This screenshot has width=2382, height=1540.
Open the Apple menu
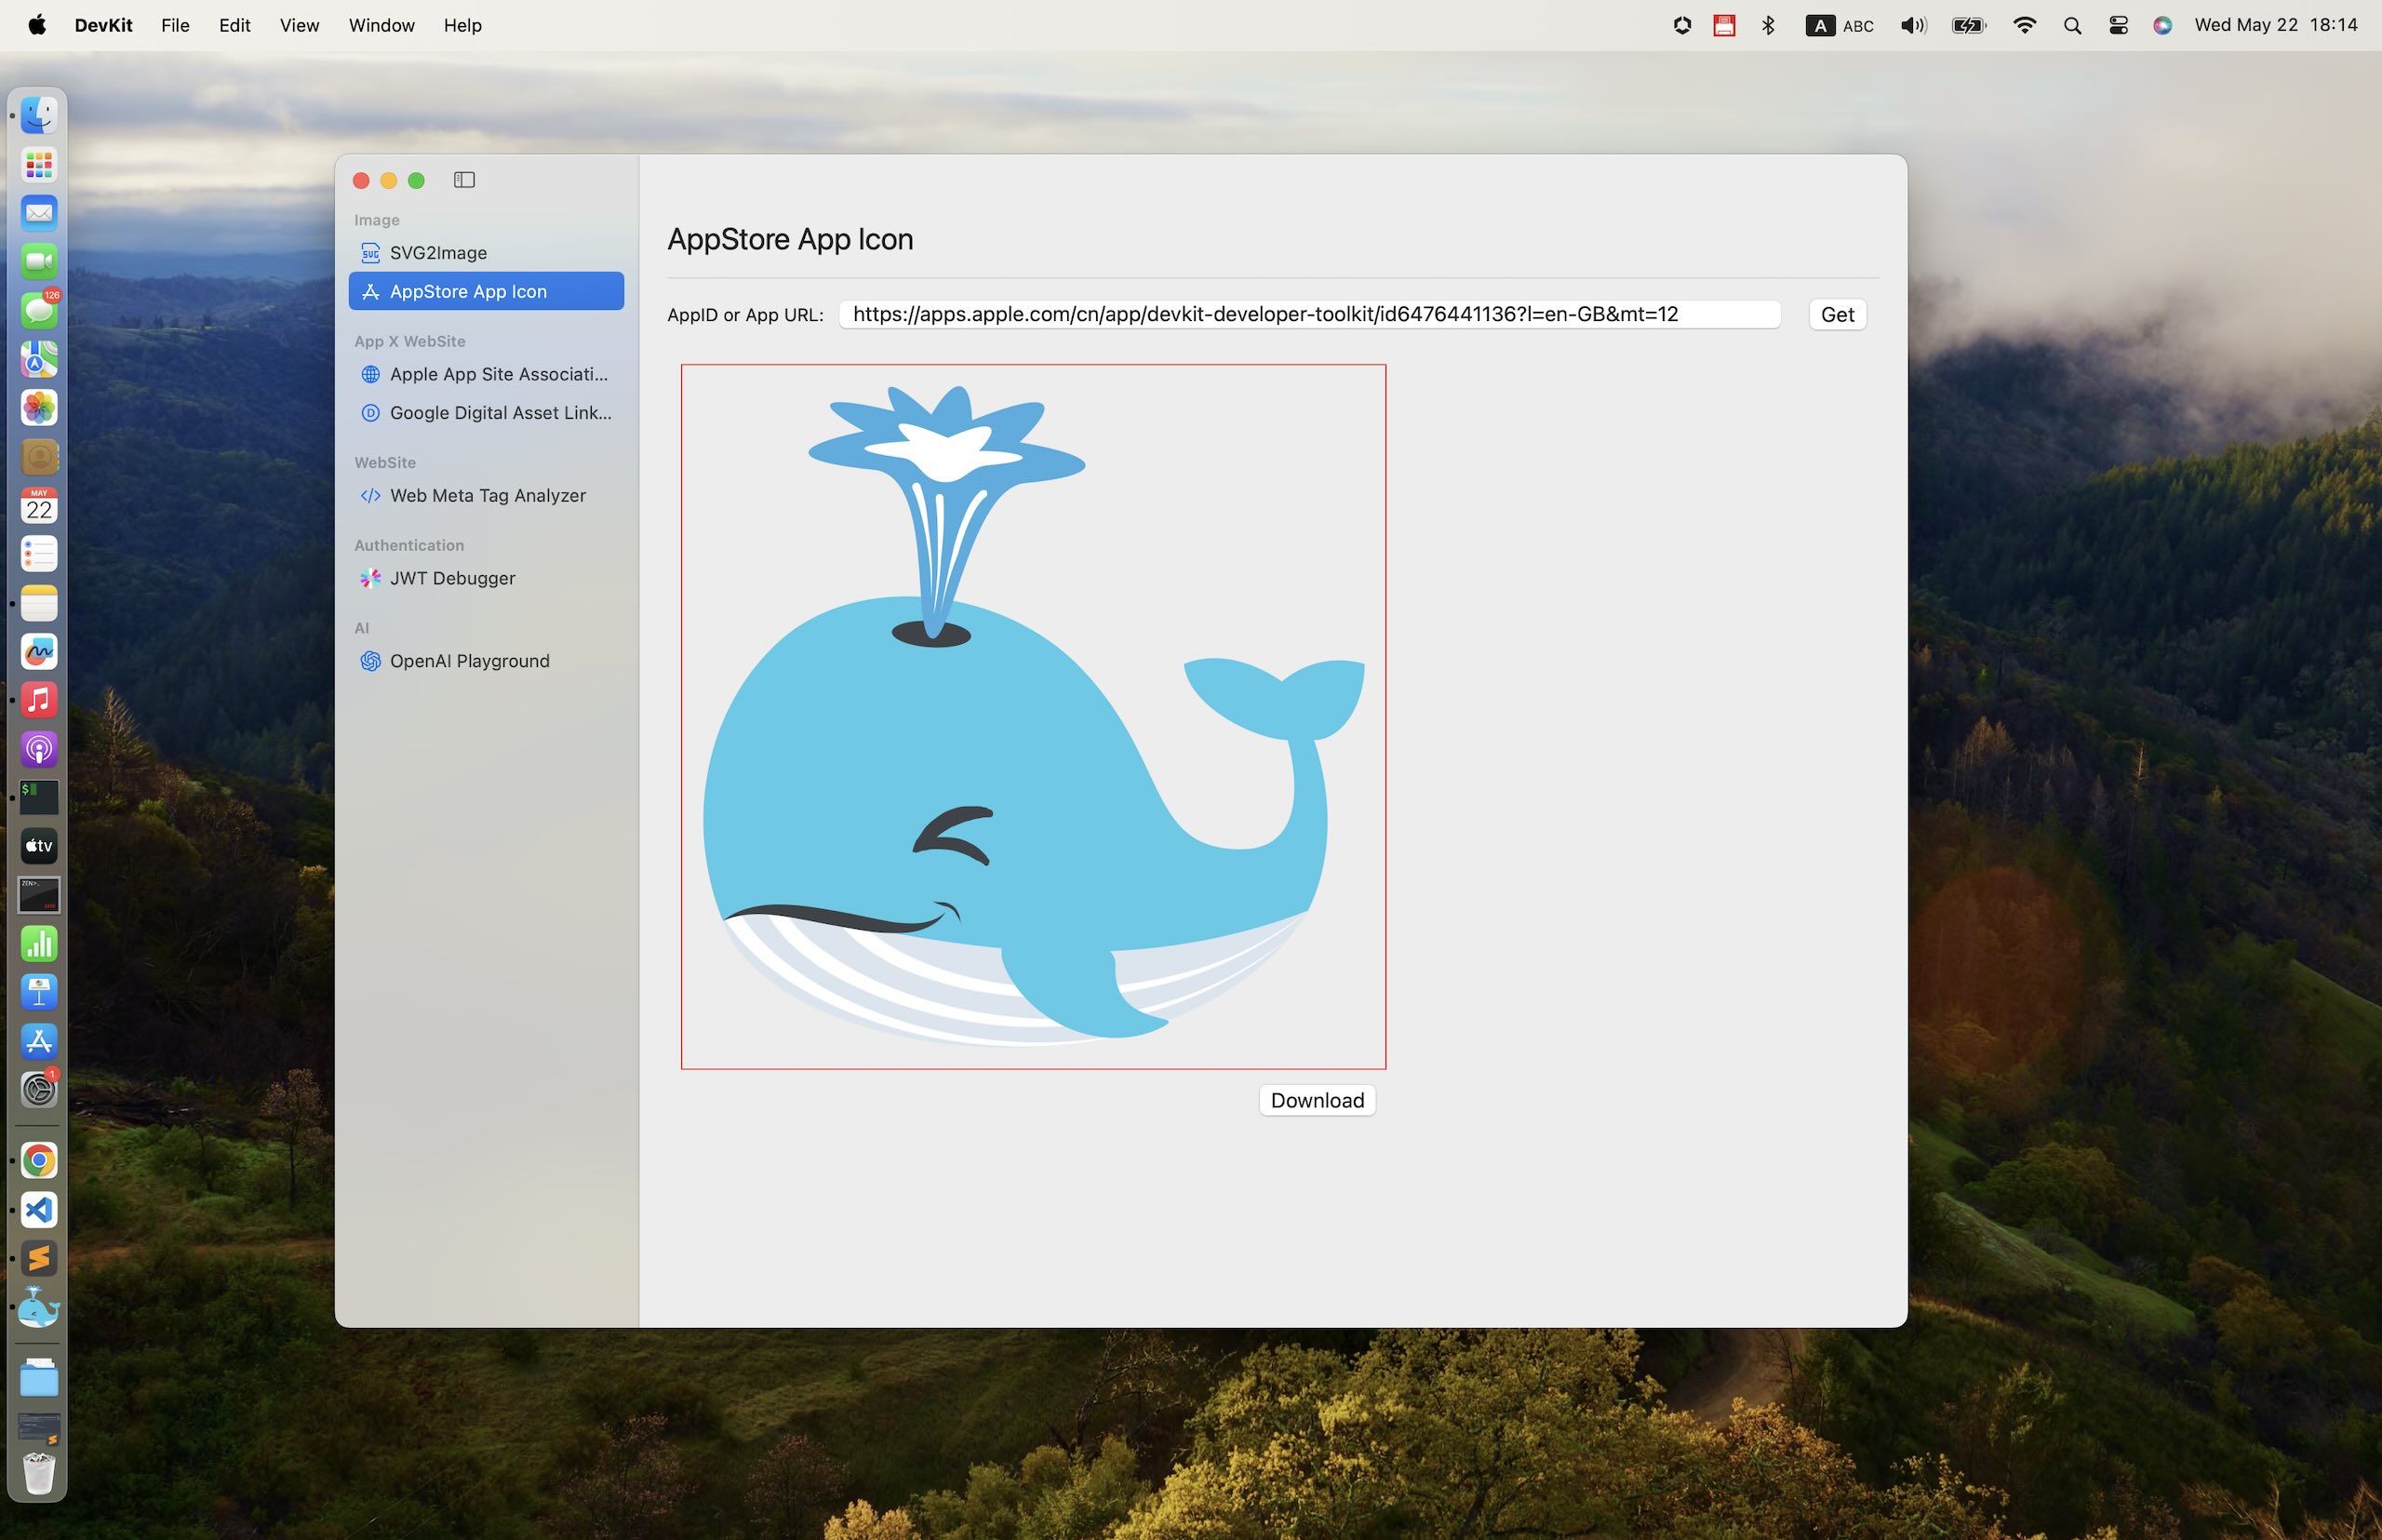click(x=37, y=25)
